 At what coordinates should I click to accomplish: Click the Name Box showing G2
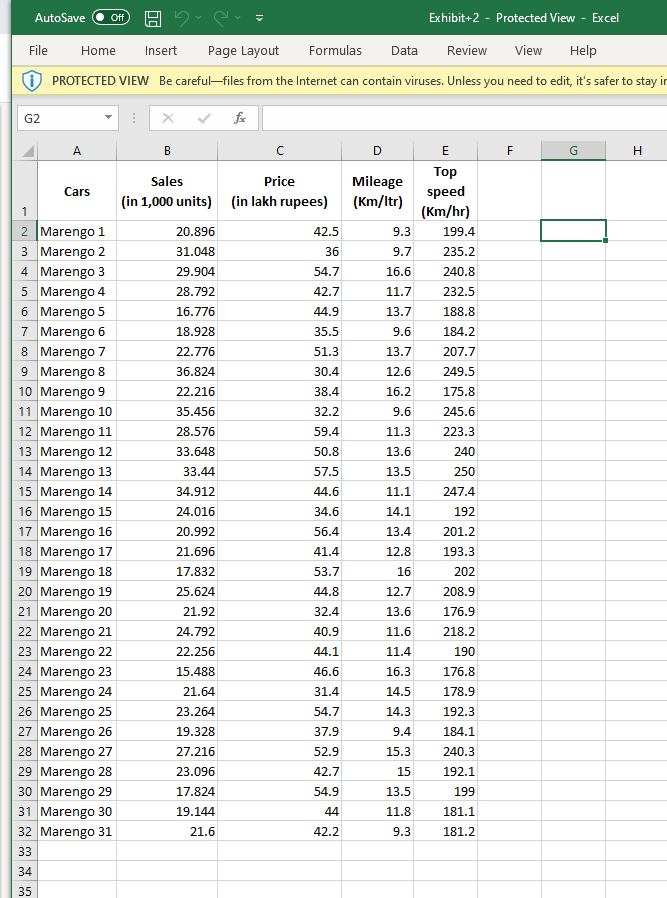click(x=60, y=118)
